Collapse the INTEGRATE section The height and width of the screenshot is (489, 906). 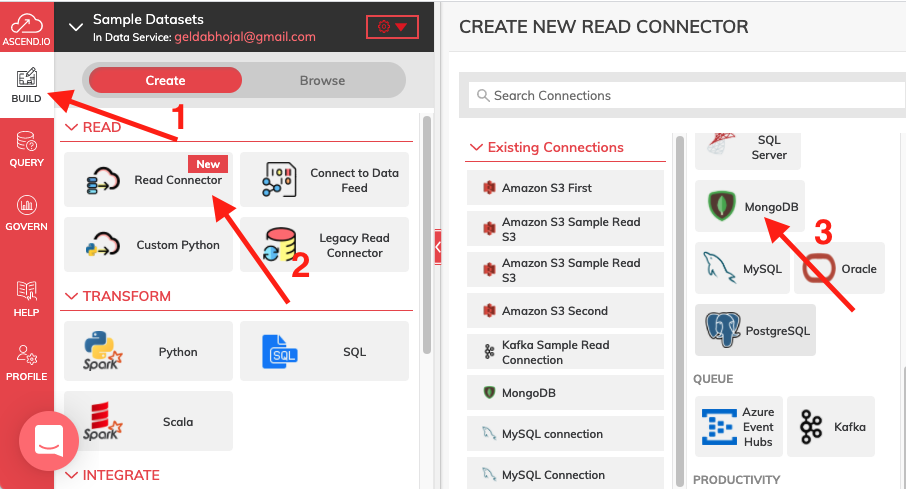click(71, 475)
